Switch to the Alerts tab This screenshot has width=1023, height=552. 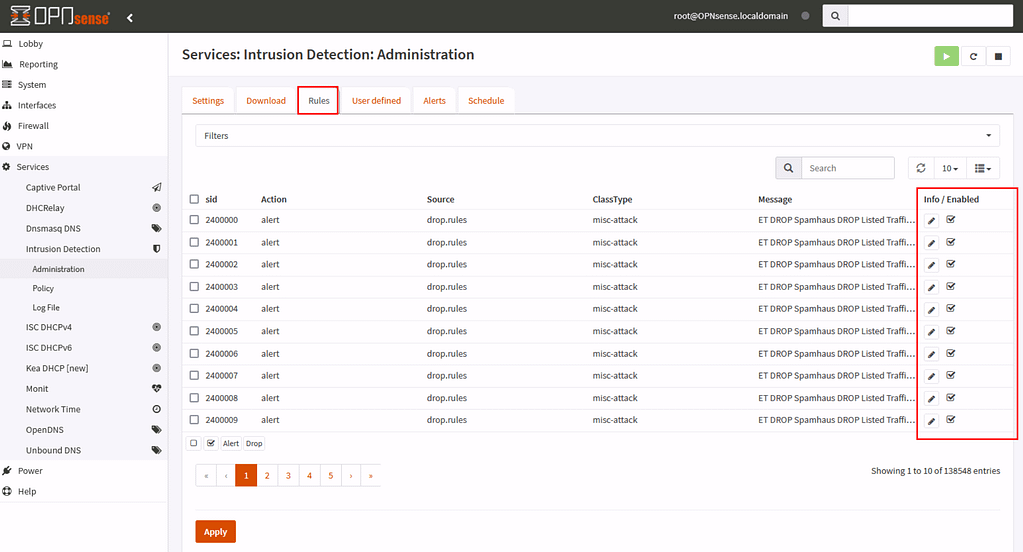pos(434,101)
